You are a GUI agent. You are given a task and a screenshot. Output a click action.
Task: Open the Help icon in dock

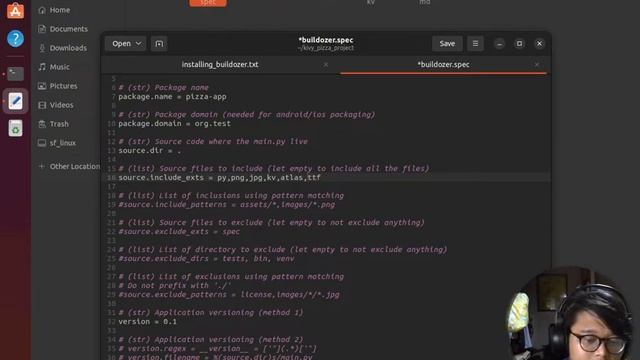click(16, 39)
